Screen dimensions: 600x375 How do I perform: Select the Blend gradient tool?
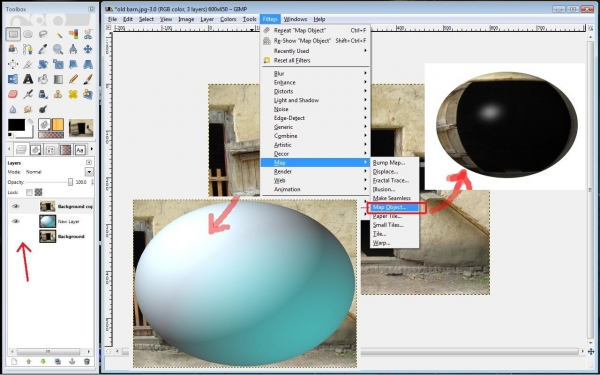tap(58, 79)
